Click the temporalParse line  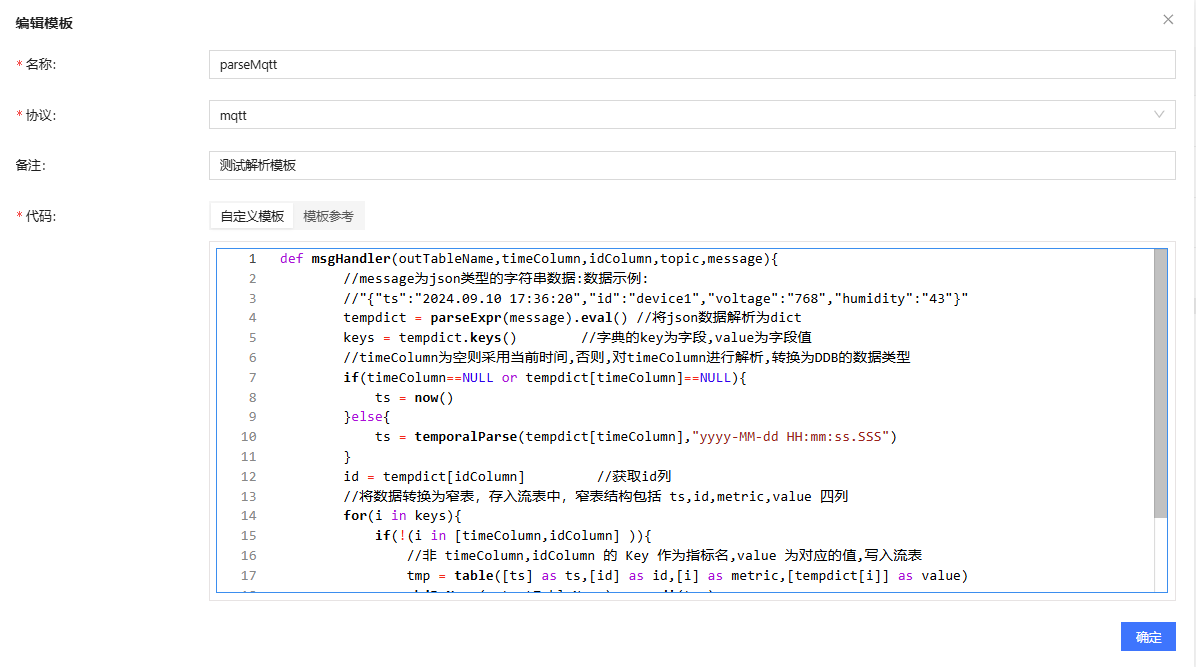(635, 437)
